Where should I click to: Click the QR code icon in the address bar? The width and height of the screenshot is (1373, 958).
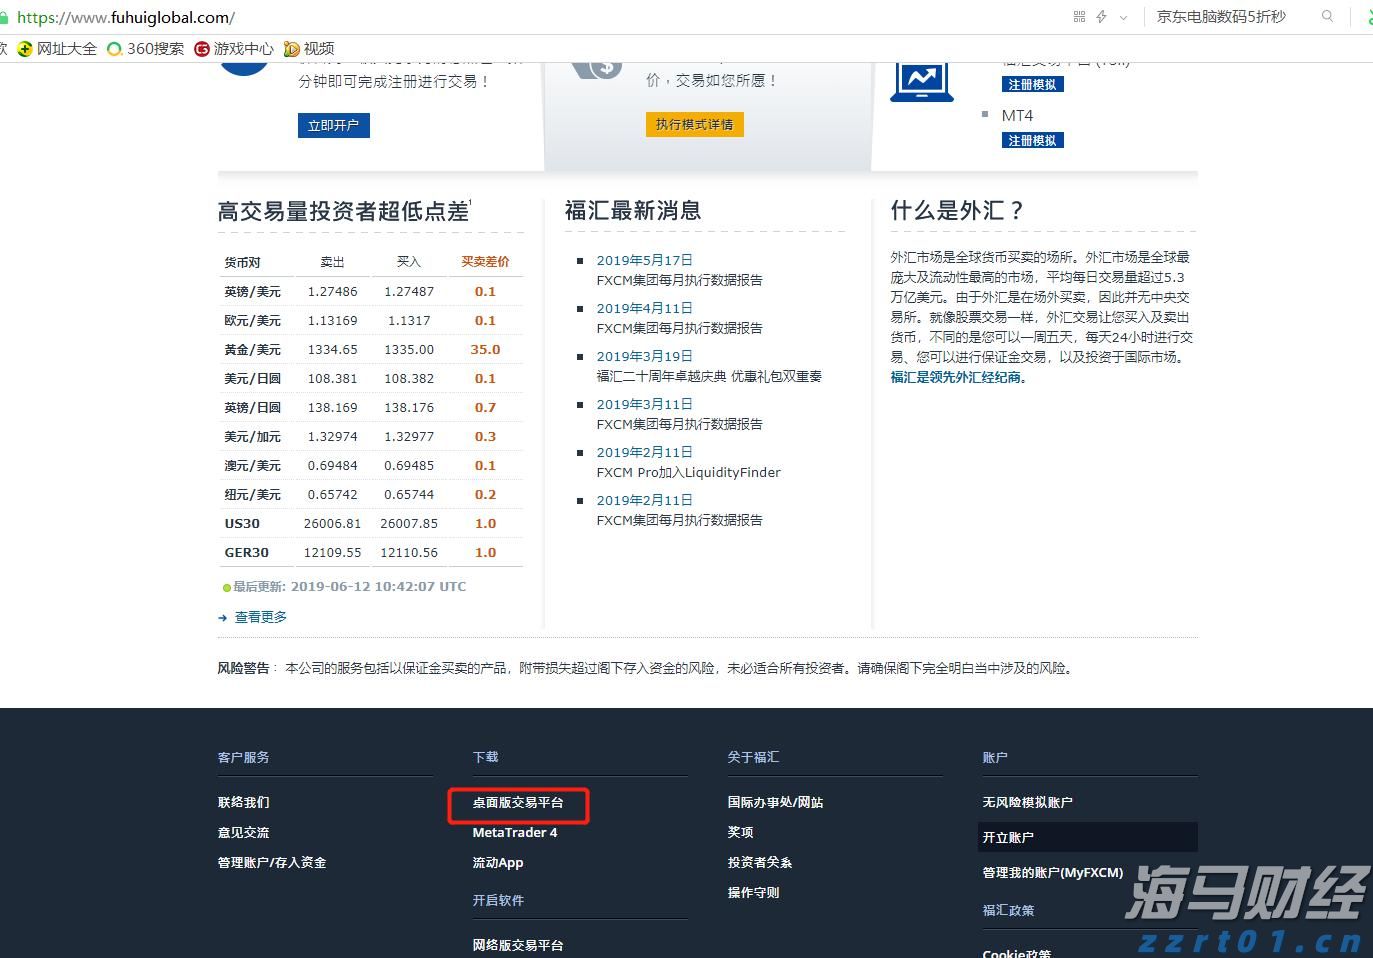[x=1078, y=16]
